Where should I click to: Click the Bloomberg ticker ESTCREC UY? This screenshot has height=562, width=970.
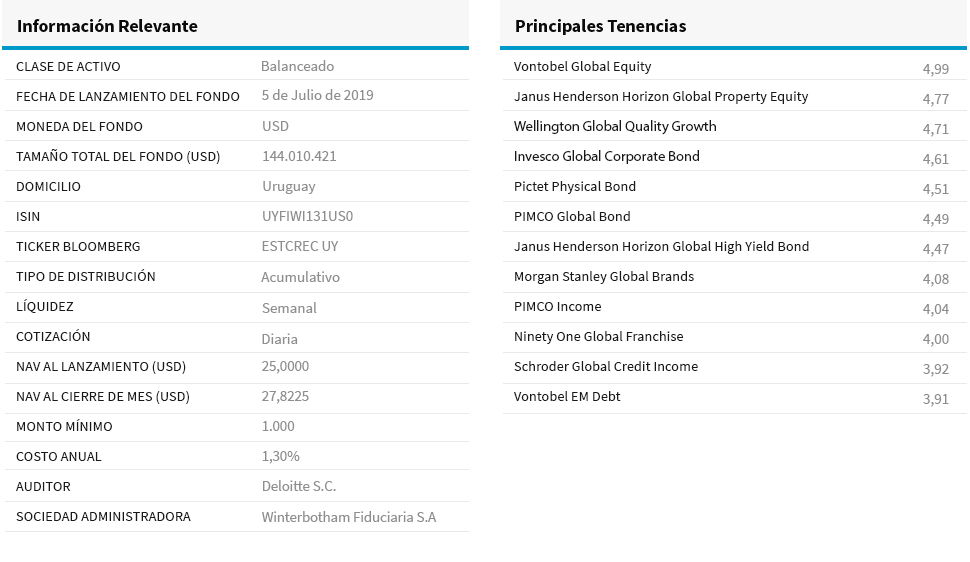299,246
